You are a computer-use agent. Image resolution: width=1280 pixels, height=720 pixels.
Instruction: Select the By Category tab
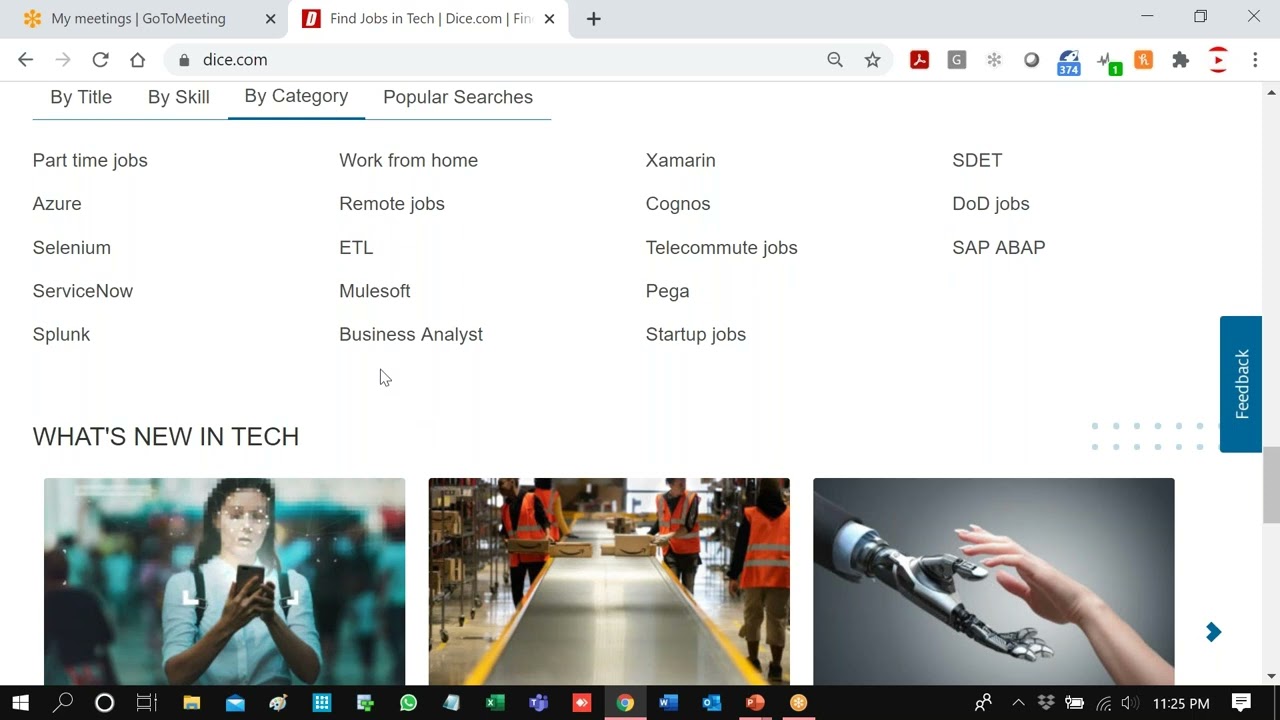296,96
